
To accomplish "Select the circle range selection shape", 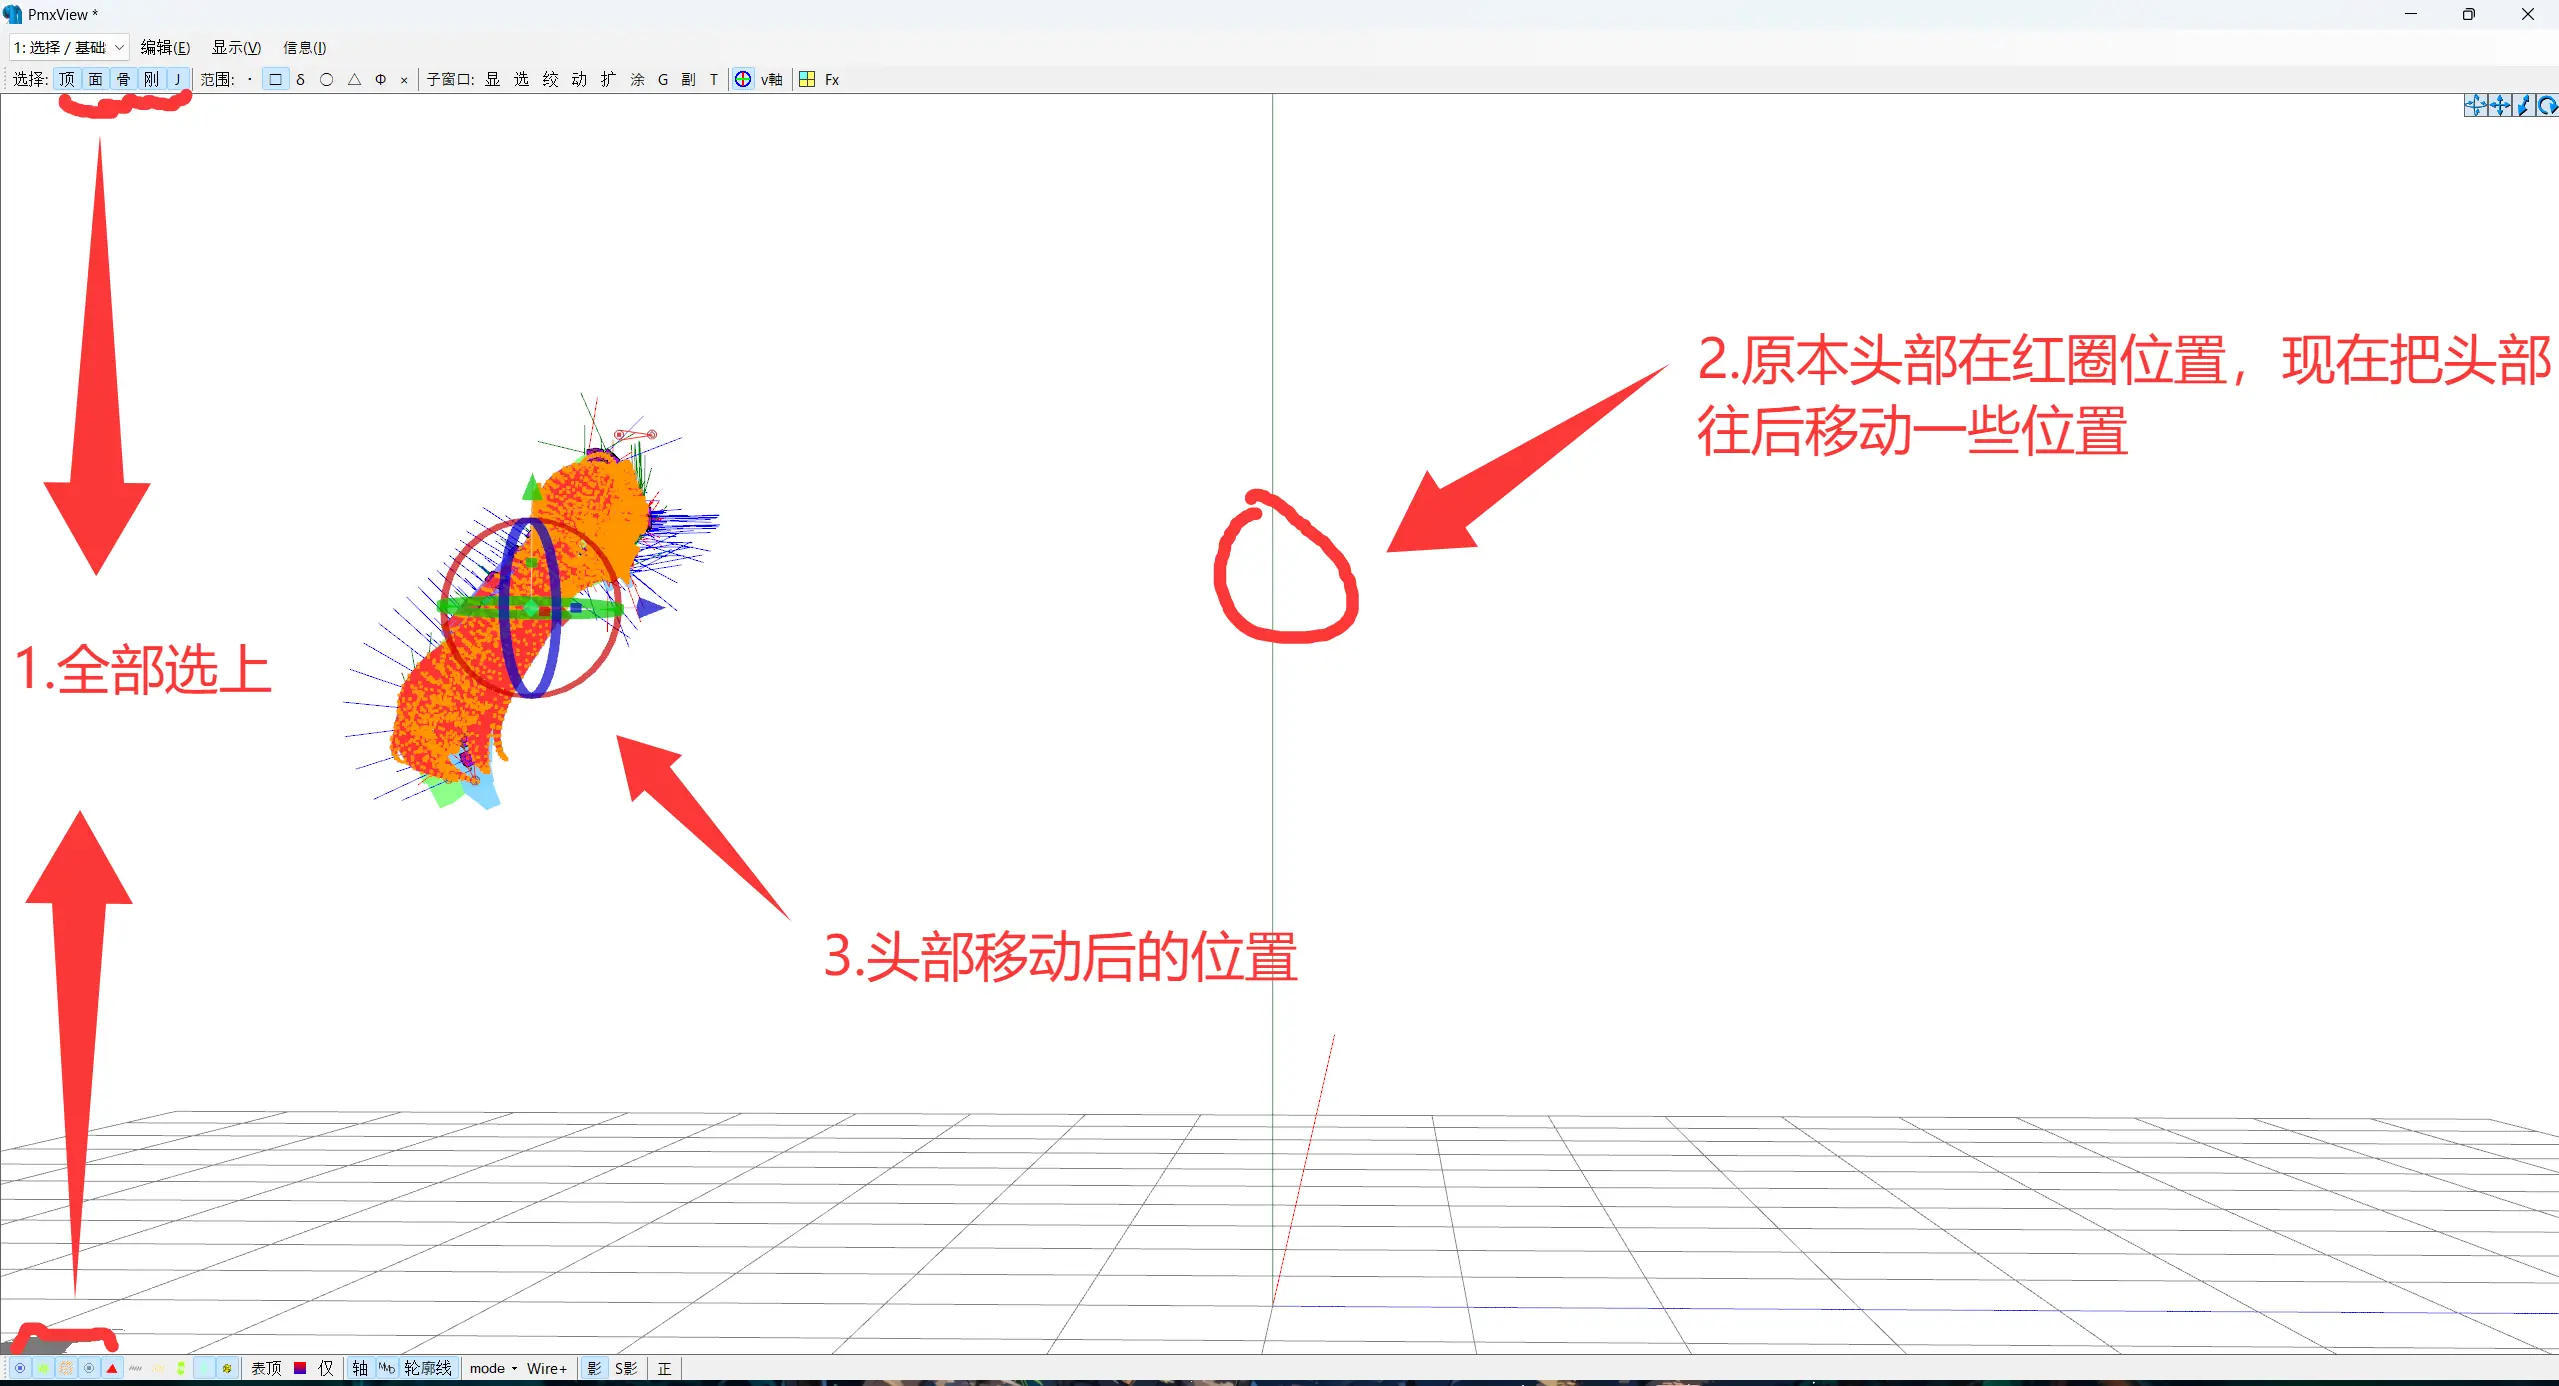I will pos(326,79).
